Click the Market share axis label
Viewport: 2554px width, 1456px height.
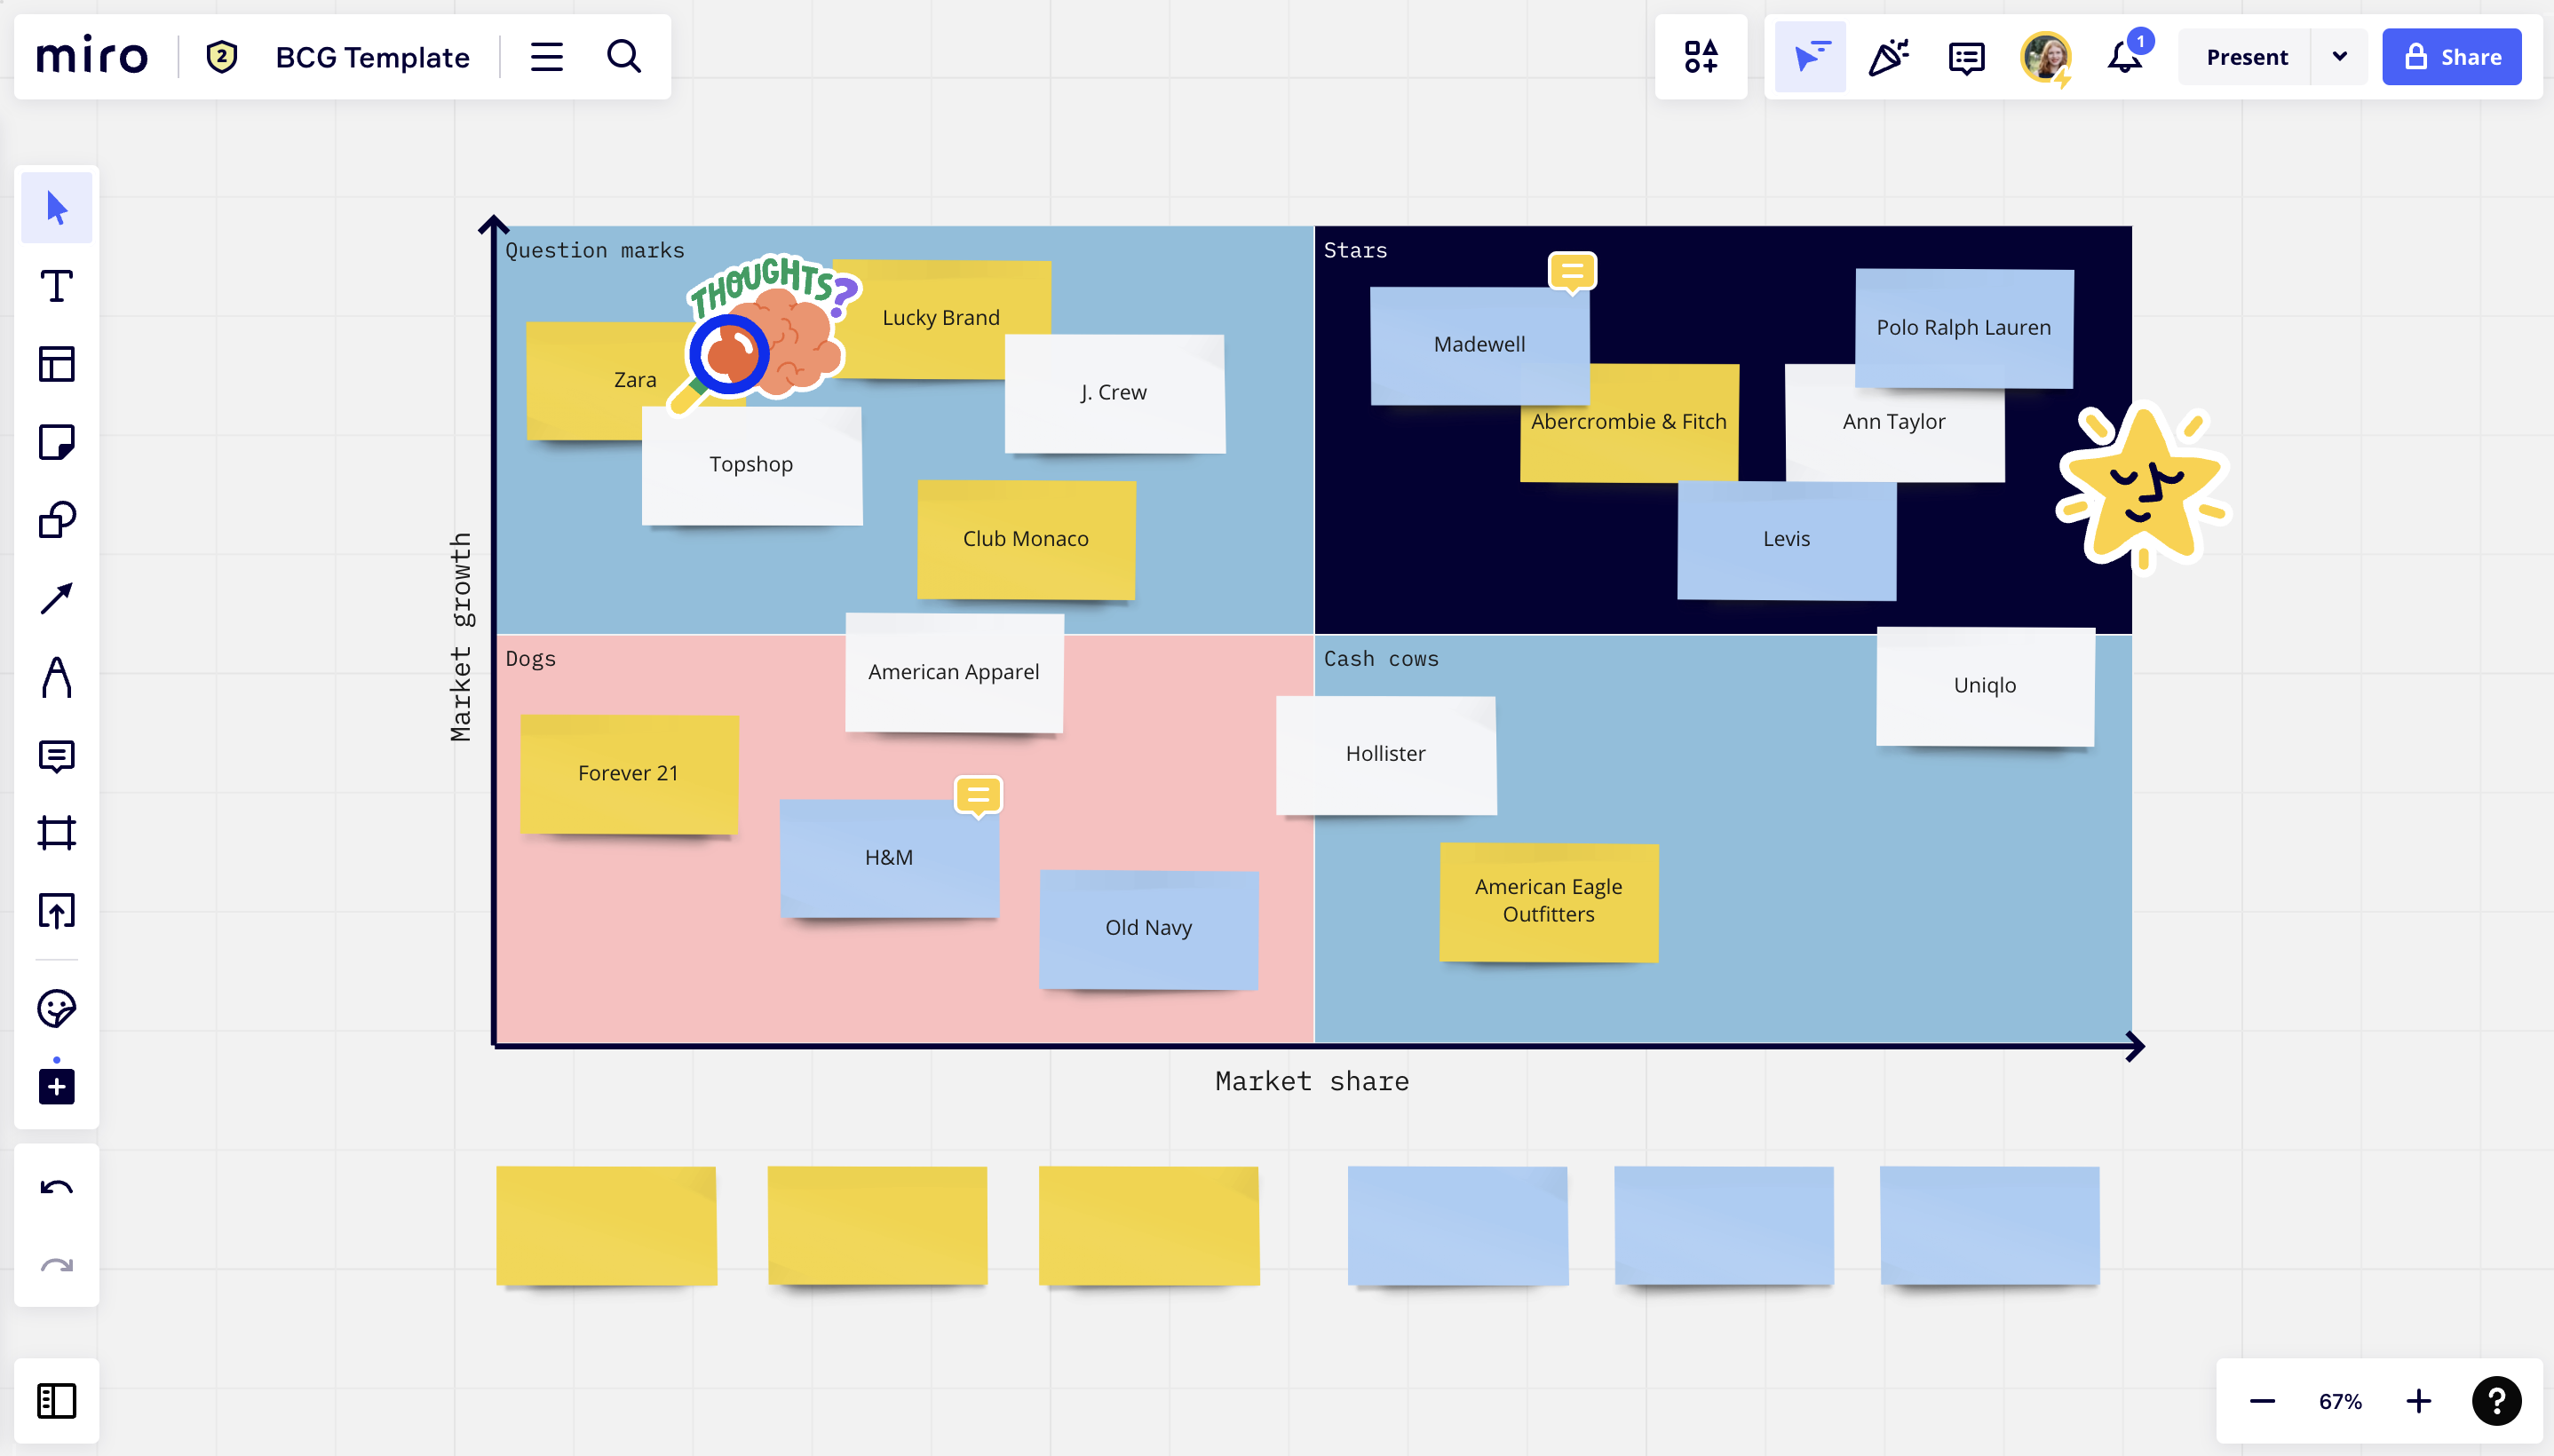click(1312, 1081)
